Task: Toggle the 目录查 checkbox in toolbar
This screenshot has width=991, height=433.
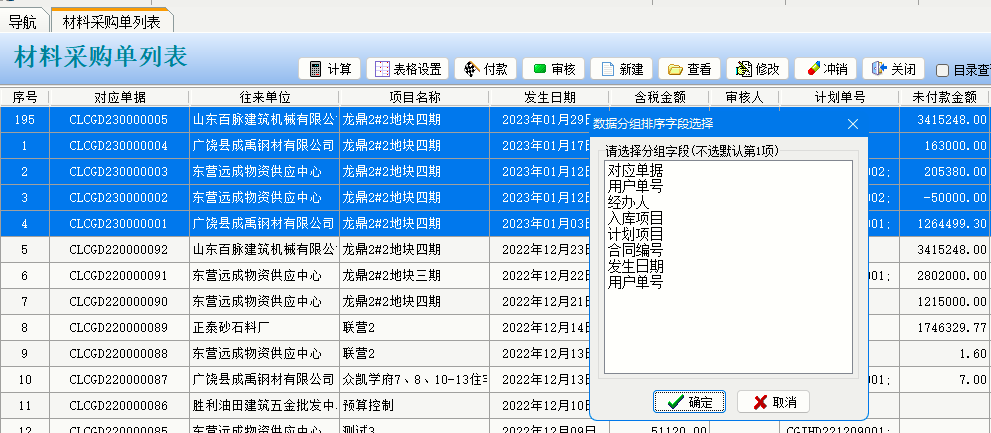Action: tap(942, 70)
